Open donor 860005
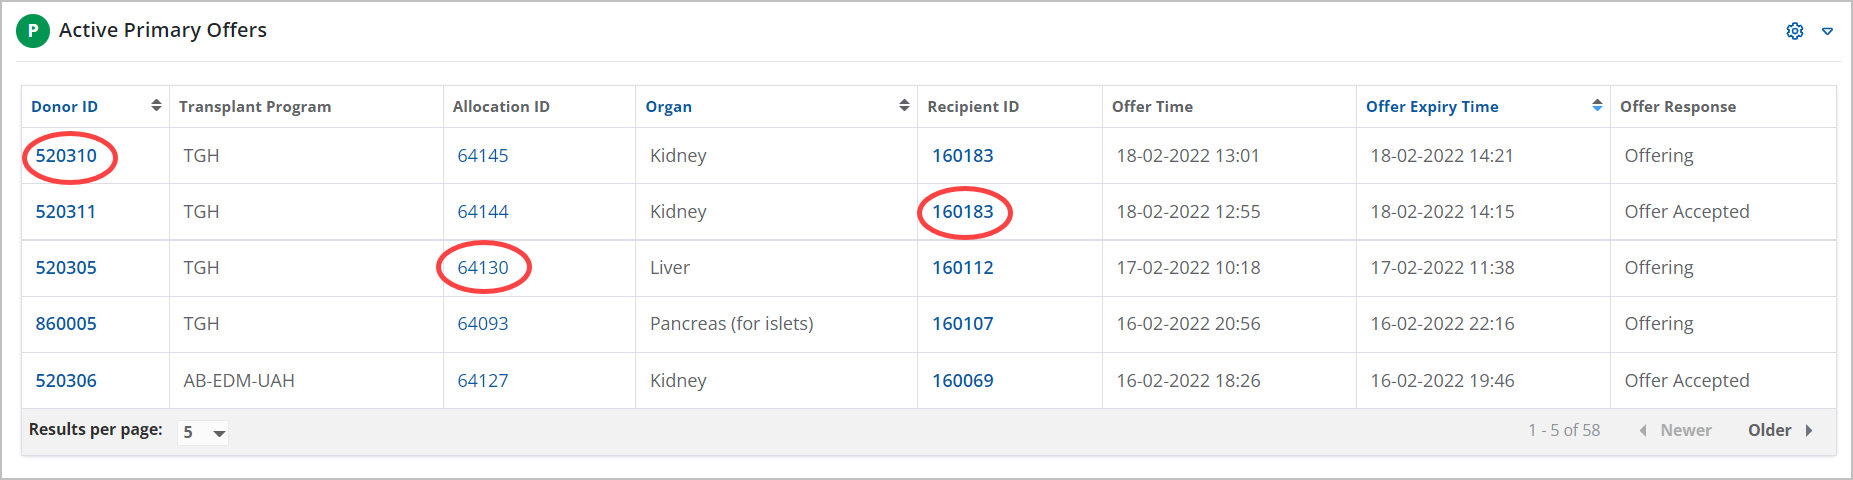The width and height of the screenshot is (1853, 480). pyautogui.click(x=66, y=324)
